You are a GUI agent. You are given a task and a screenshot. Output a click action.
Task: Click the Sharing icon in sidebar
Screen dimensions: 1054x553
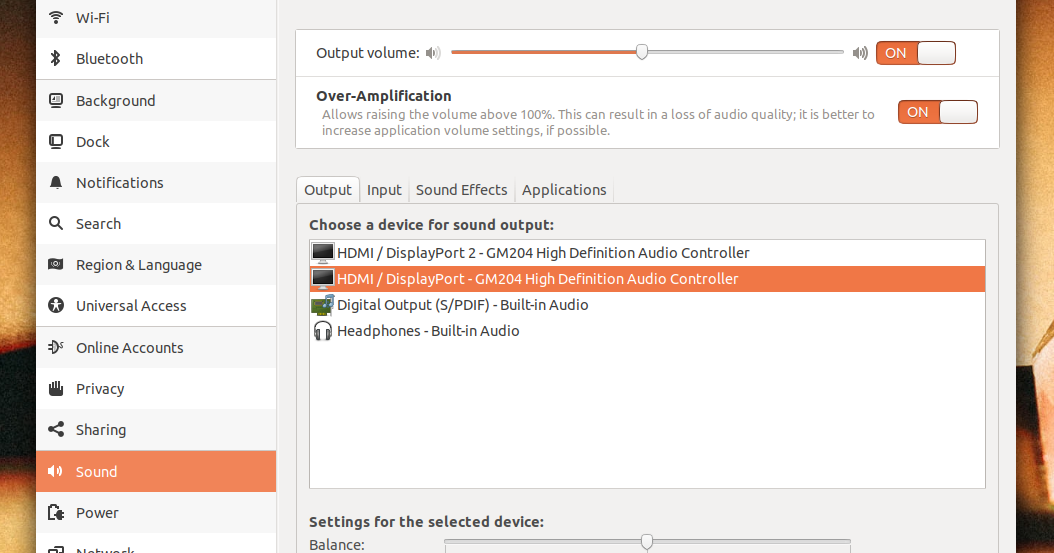[x=56, y=430]
